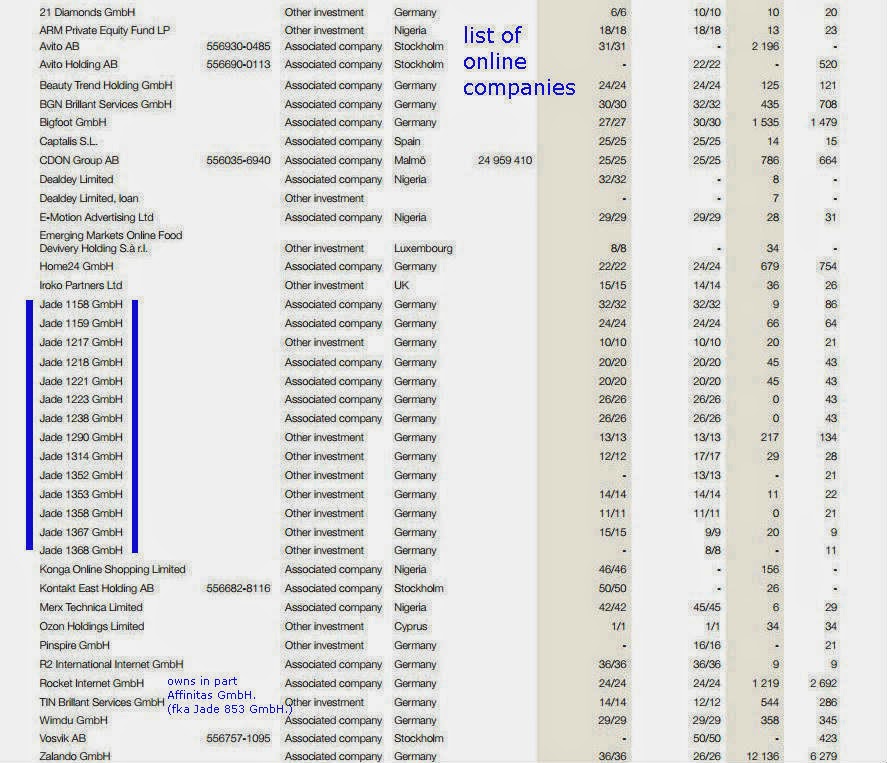Click registration number 556690-0113
Image resolution: width=887 pixels, height=763 pixels.
click(x=238, y=64)
